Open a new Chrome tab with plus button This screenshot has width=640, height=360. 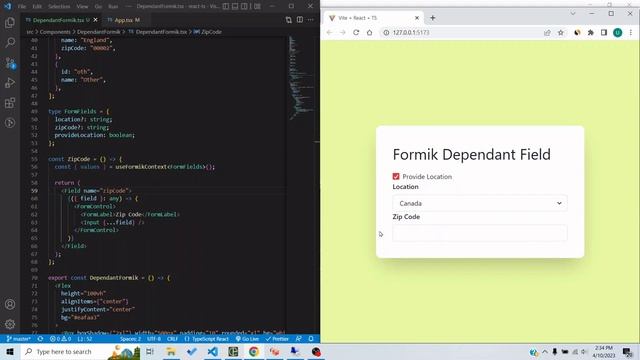[433, 18]
